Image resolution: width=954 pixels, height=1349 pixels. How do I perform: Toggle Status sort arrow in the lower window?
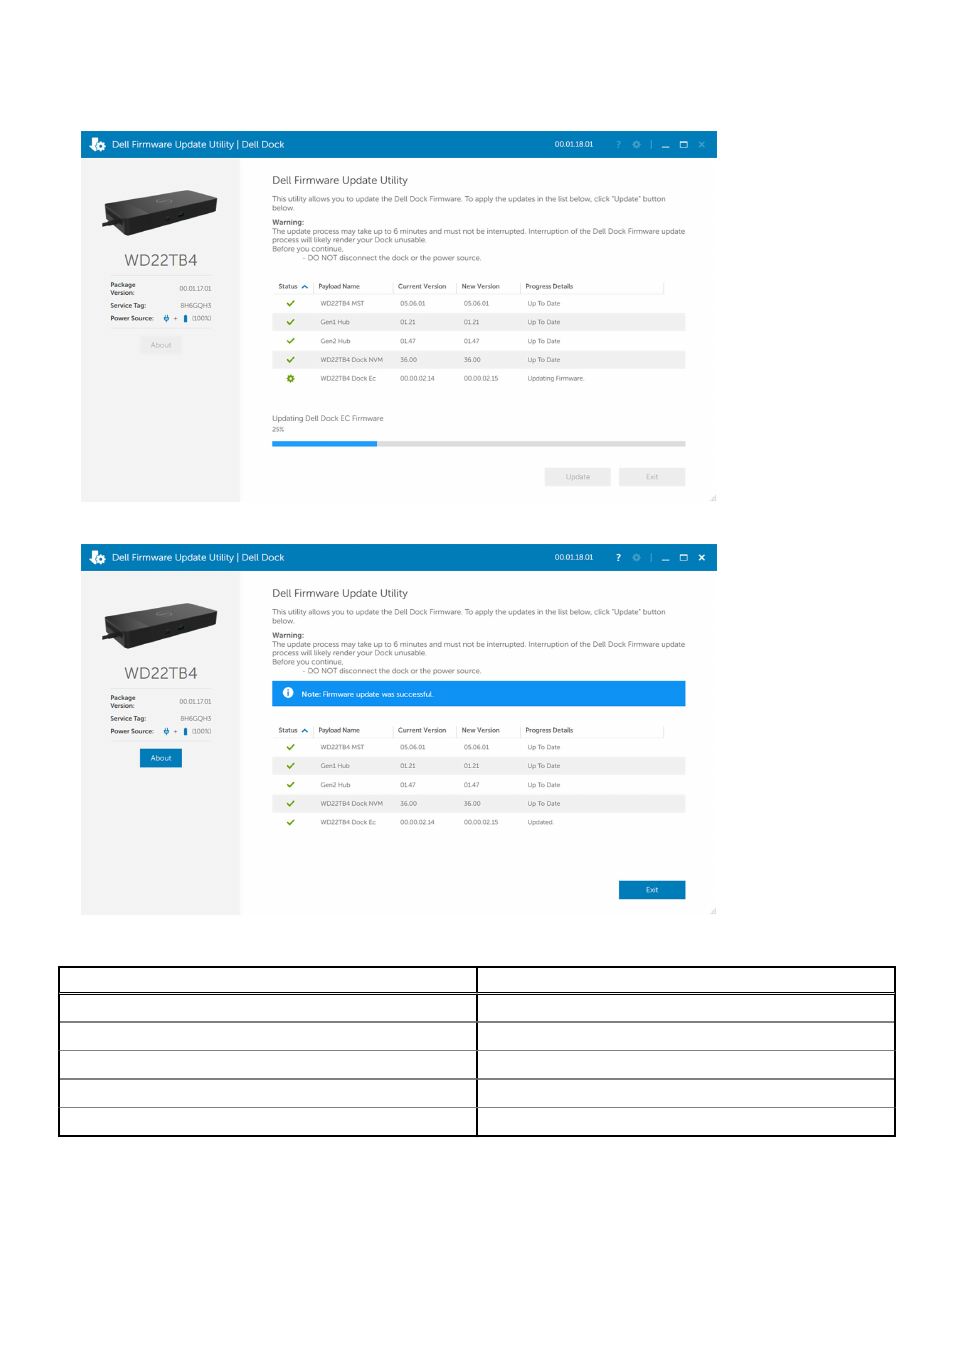[305, 731]
